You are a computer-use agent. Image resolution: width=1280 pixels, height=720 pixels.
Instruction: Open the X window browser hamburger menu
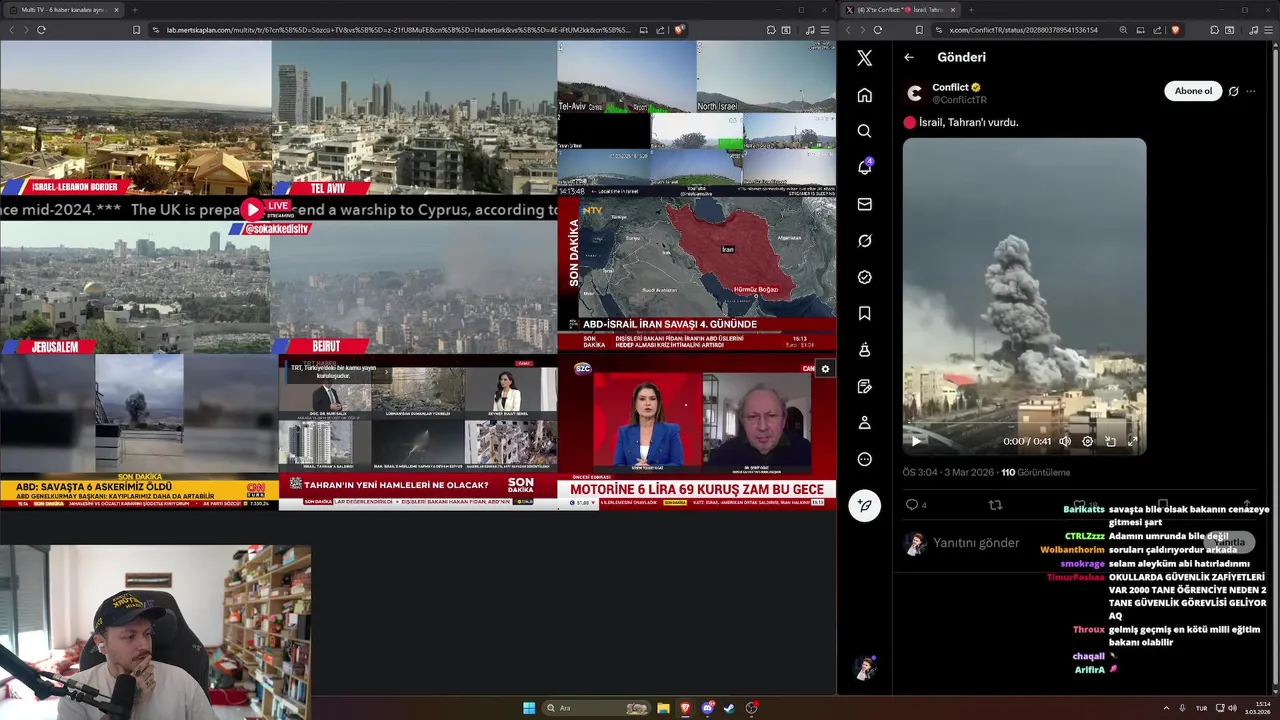tap(1267, 30)
